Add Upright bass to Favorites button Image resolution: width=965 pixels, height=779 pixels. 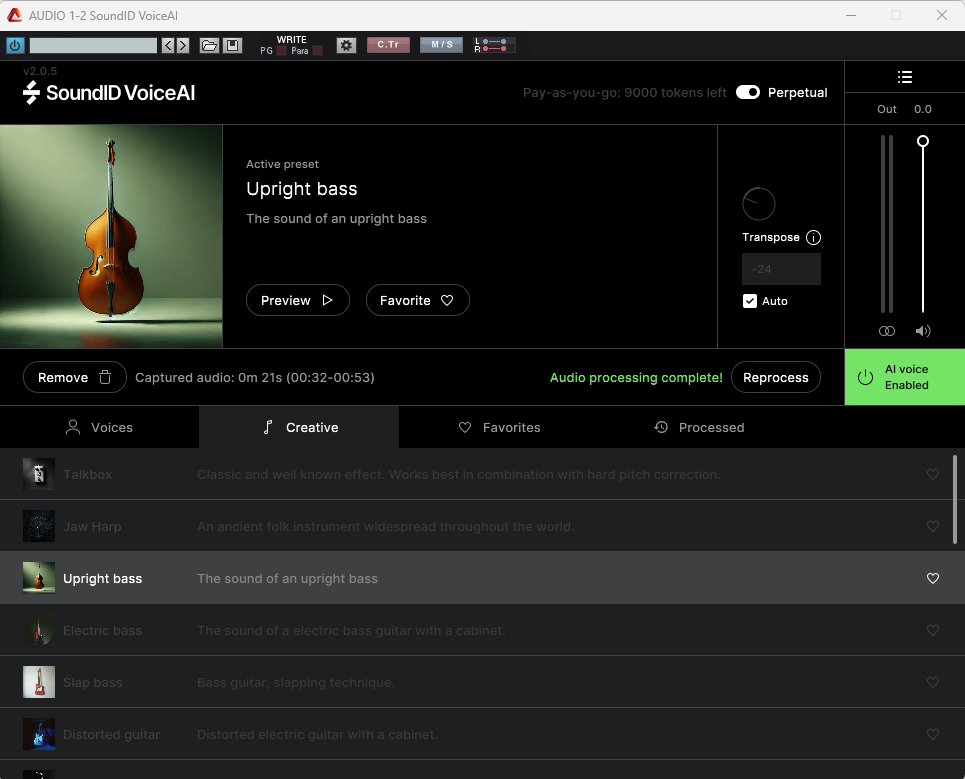[418, 300]
